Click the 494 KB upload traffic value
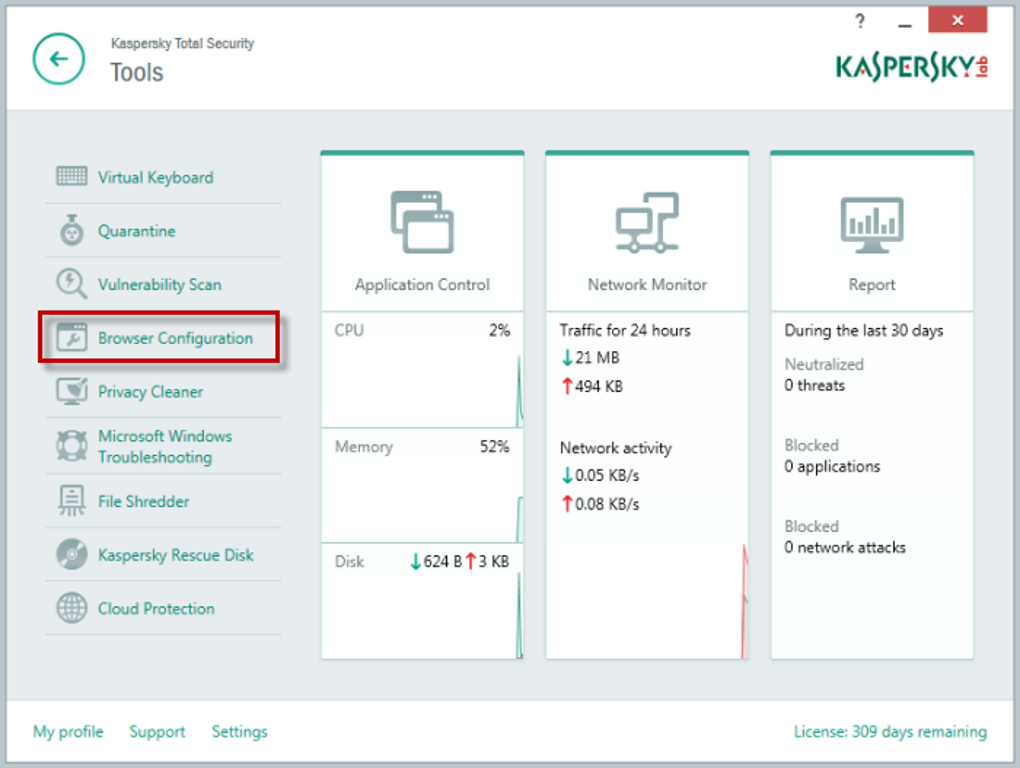The image size is (1020, 768). (593, 386)
